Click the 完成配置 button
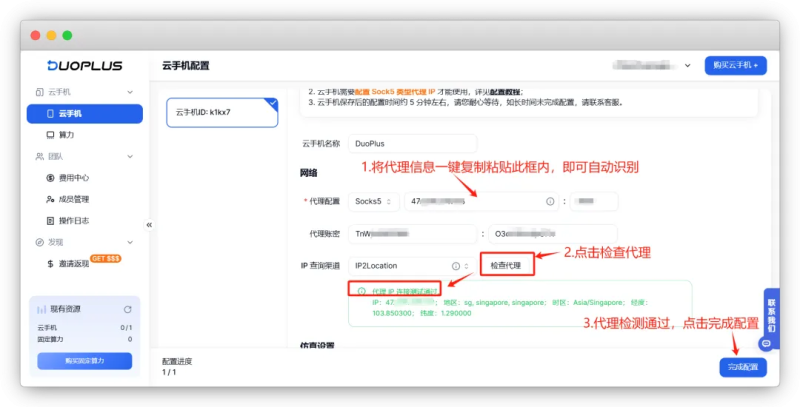Viewport: 800px width, 407px height. coord(743,368)
